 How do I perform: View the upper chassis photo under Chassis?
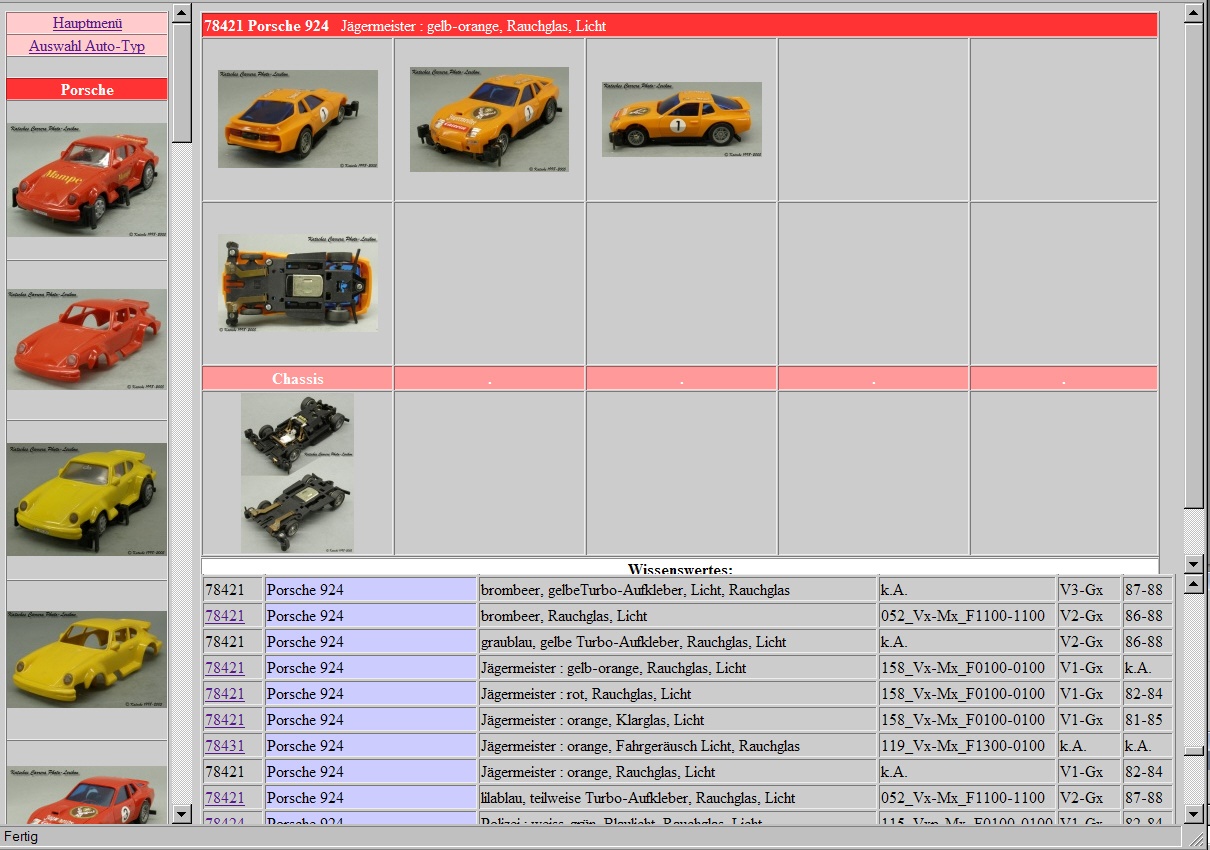[x=297, y=433]
